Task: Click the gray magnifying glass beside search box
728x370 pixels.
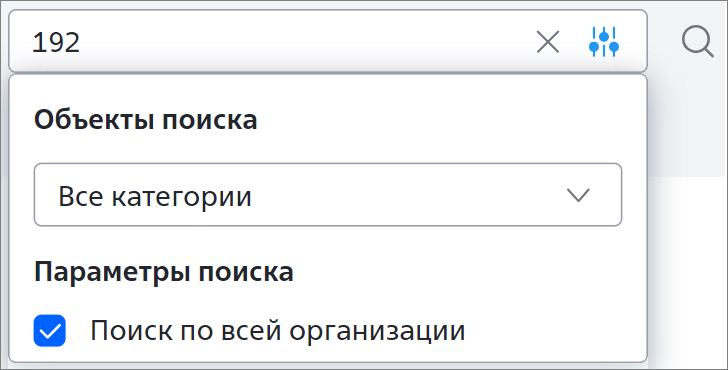Action: click(x=697, y=42)
